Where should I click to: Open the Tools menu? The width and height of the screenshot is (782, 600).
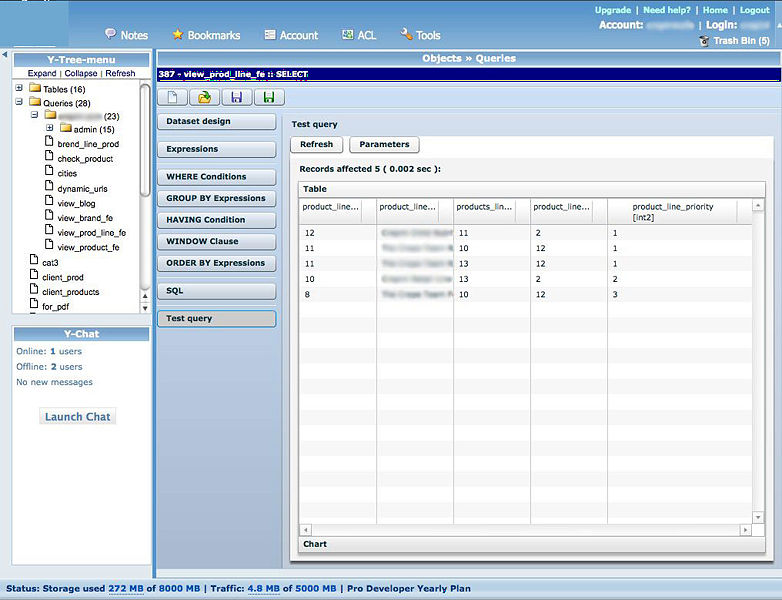[x=420, y=35]
